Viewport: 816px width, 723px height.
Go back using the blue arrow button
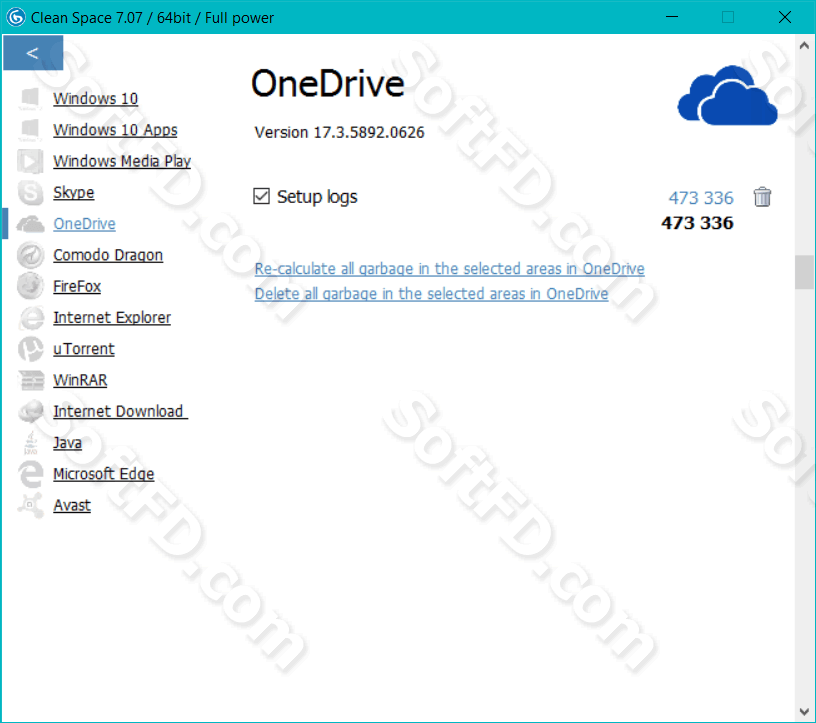tap(33, 53)
